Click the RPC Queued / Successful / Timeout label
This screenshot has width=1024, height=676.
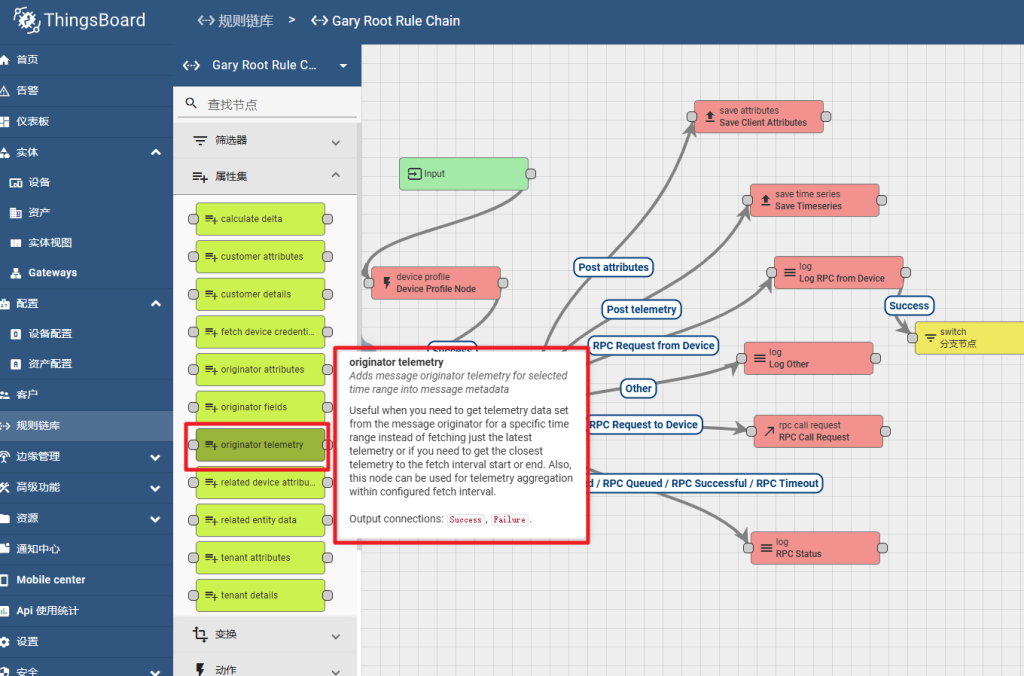click(705, 483)
